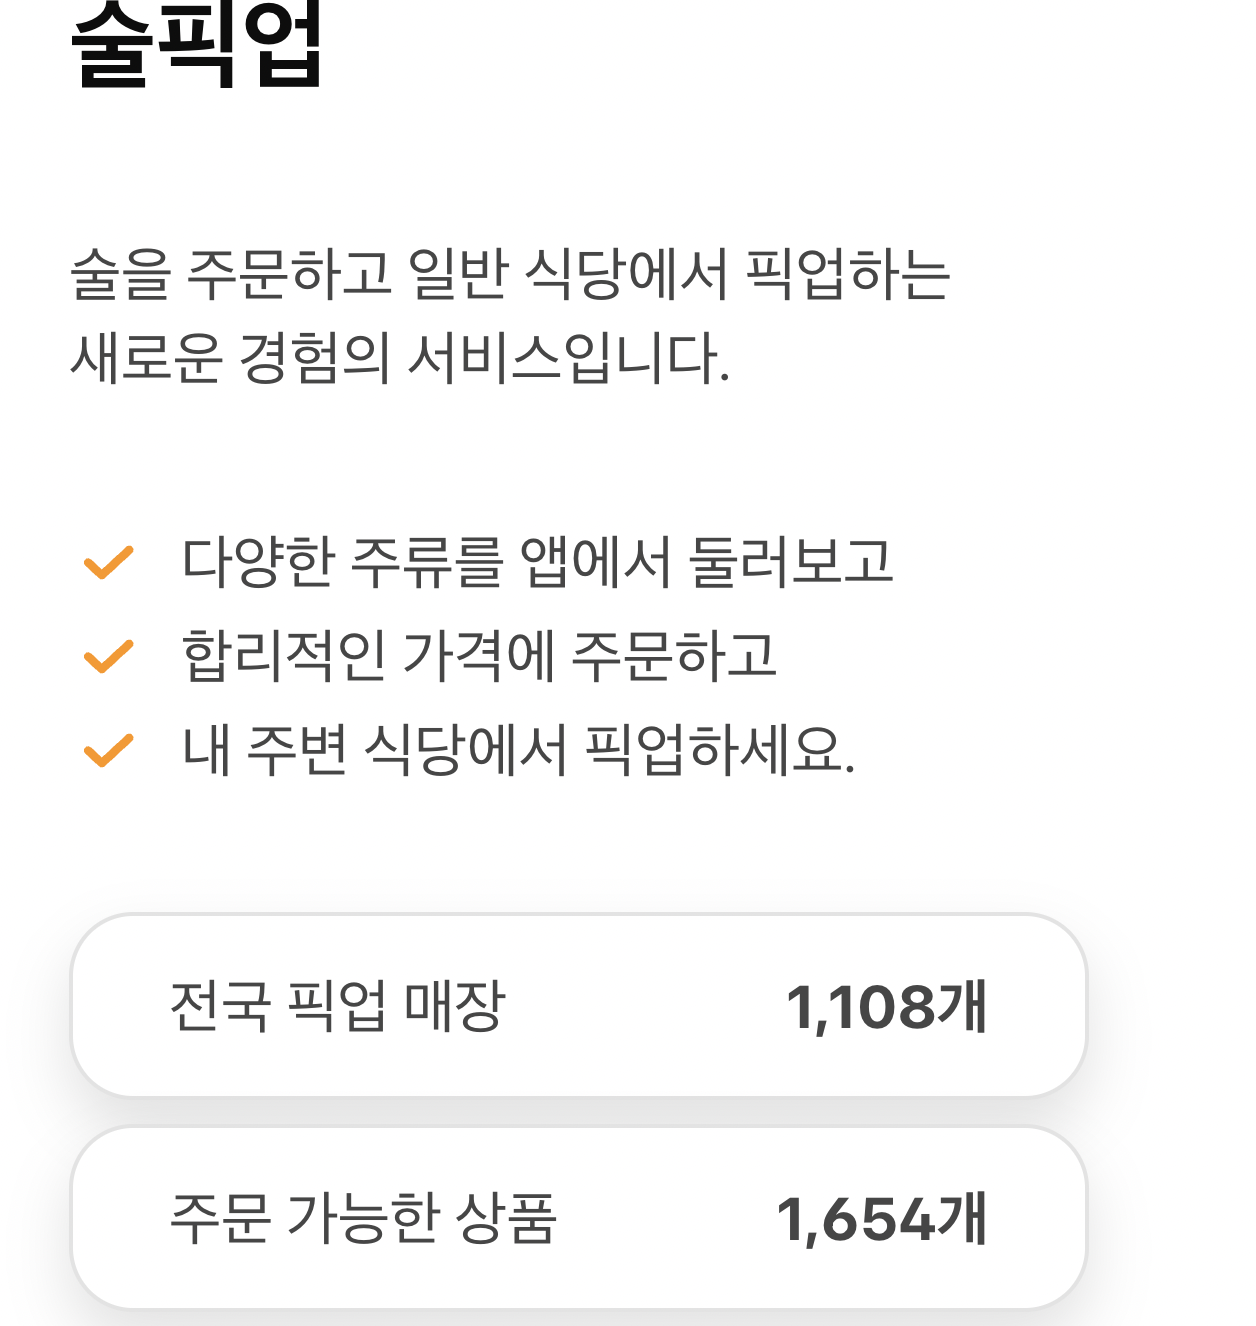Click the description line 새로운 경험의 서비스입니다

[x=401, y=358]
